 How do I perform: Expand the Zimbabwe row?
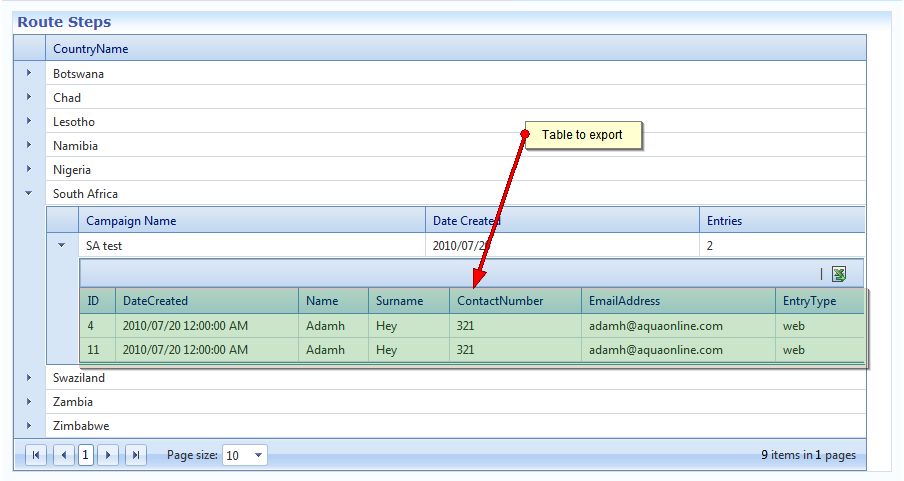pyautogui.click(x=29, y=426)
